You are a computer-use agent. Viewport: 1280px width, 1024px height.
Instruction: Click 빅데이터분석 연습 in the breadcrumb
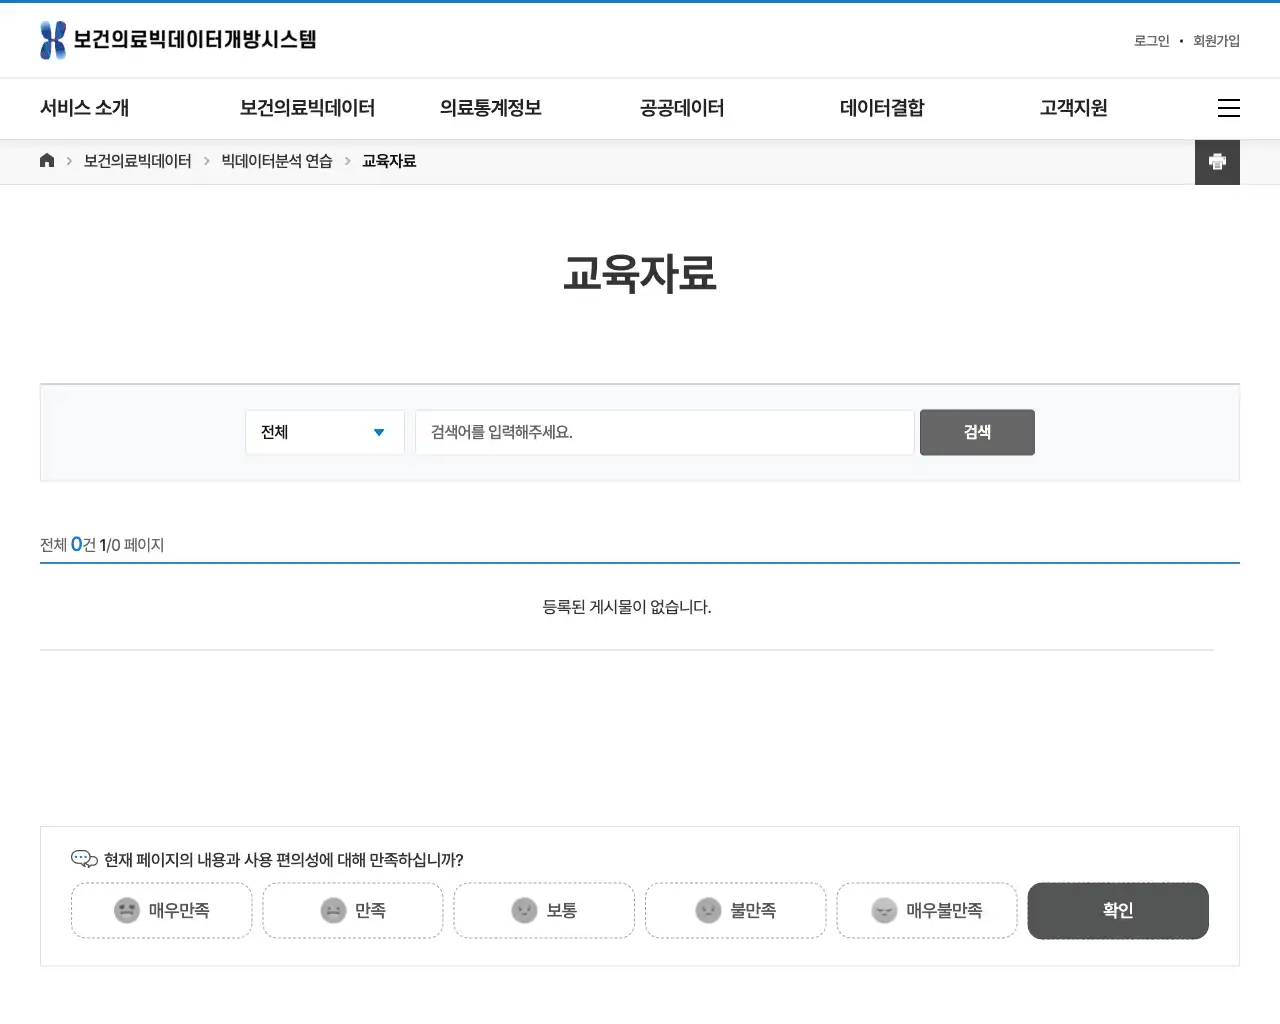[x=277, y=161]
